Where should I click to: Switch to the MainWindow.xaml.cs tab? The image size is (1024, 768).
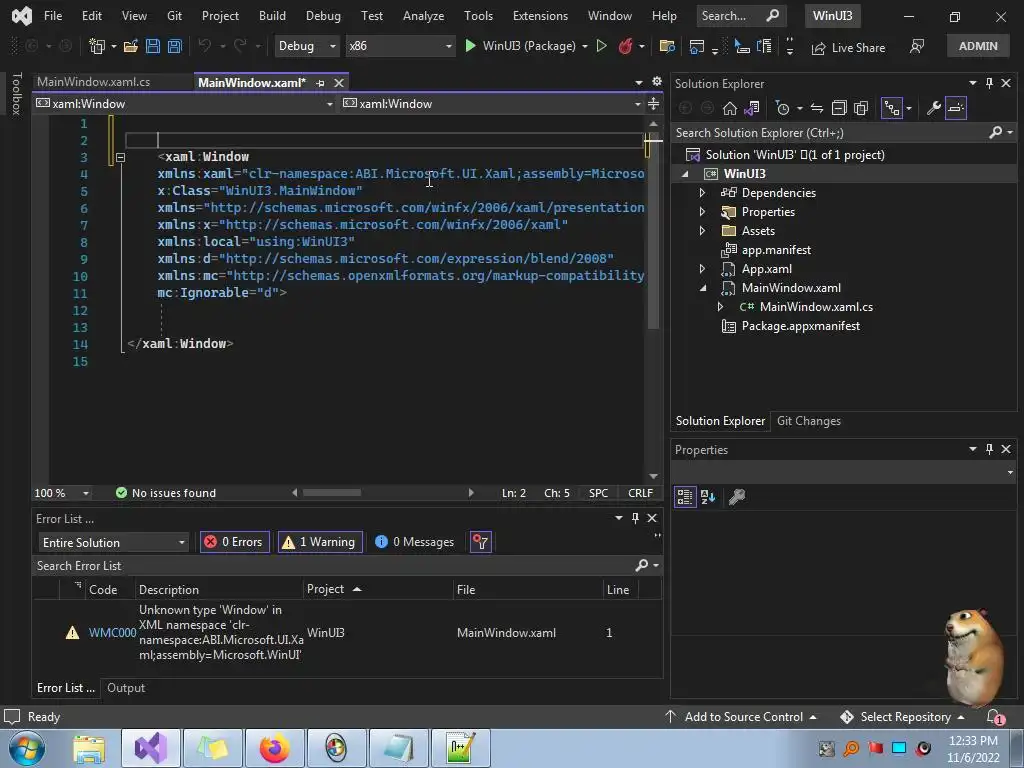click(x=93, y=82)
